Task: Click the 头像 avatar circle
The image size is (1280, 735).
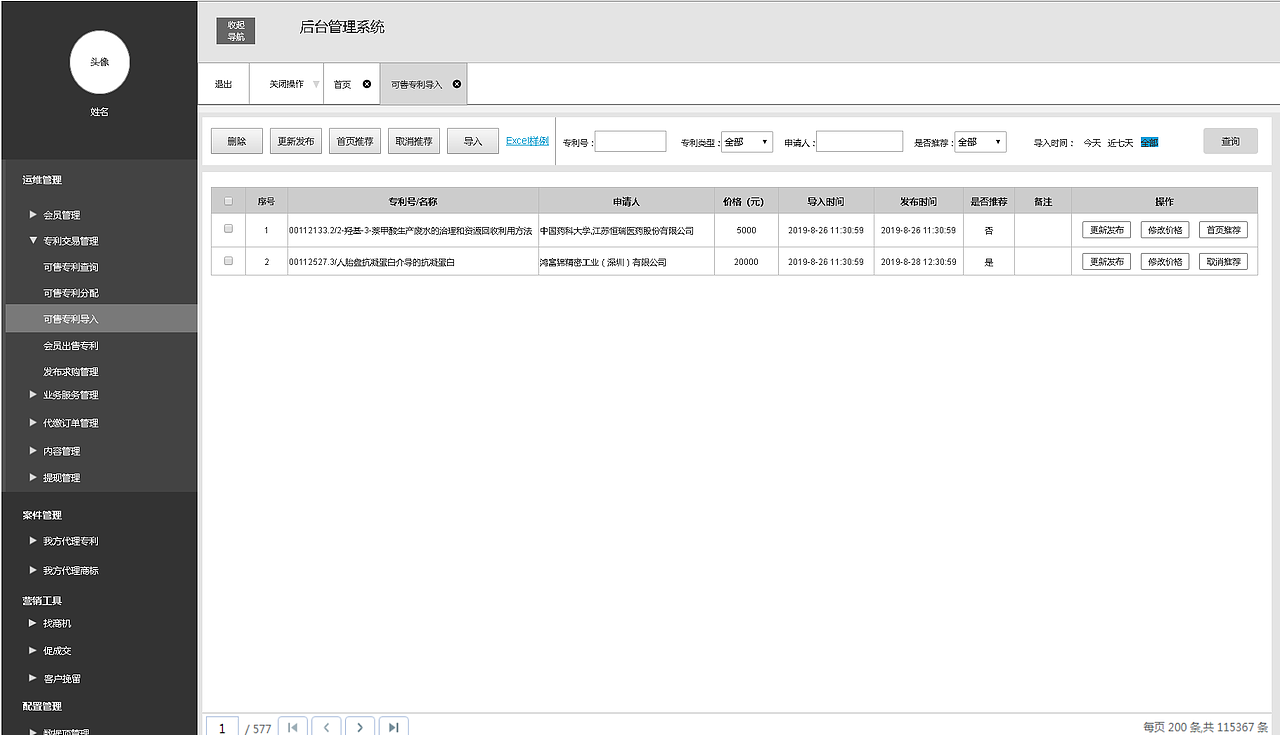Action: (x=99, y=62)
